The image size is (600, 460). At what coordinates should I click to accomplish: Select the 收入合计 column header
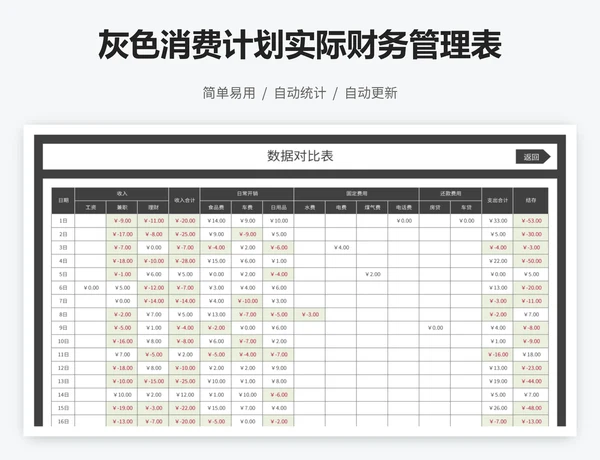[x=184, y=201]
